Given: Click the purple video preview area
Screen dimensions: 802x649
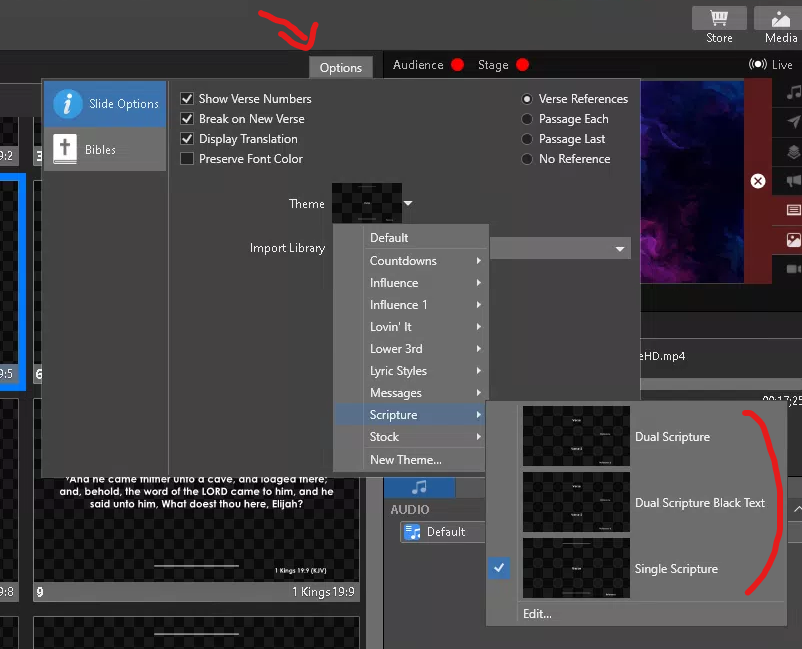Looking at the screenshot, I should [x=692, y=181].
